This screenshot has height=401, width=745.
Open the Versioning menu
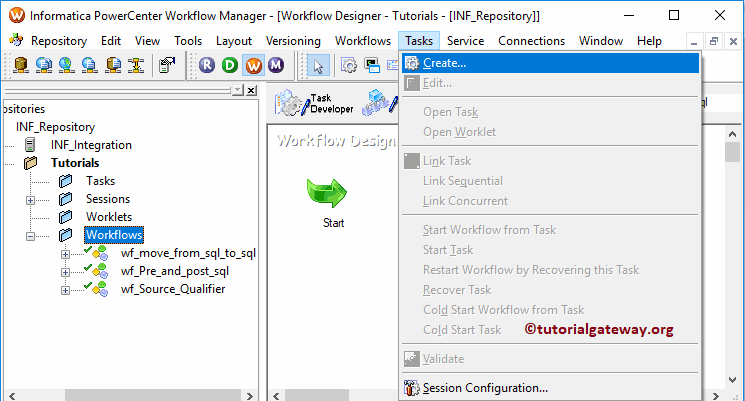coord(293,41)
